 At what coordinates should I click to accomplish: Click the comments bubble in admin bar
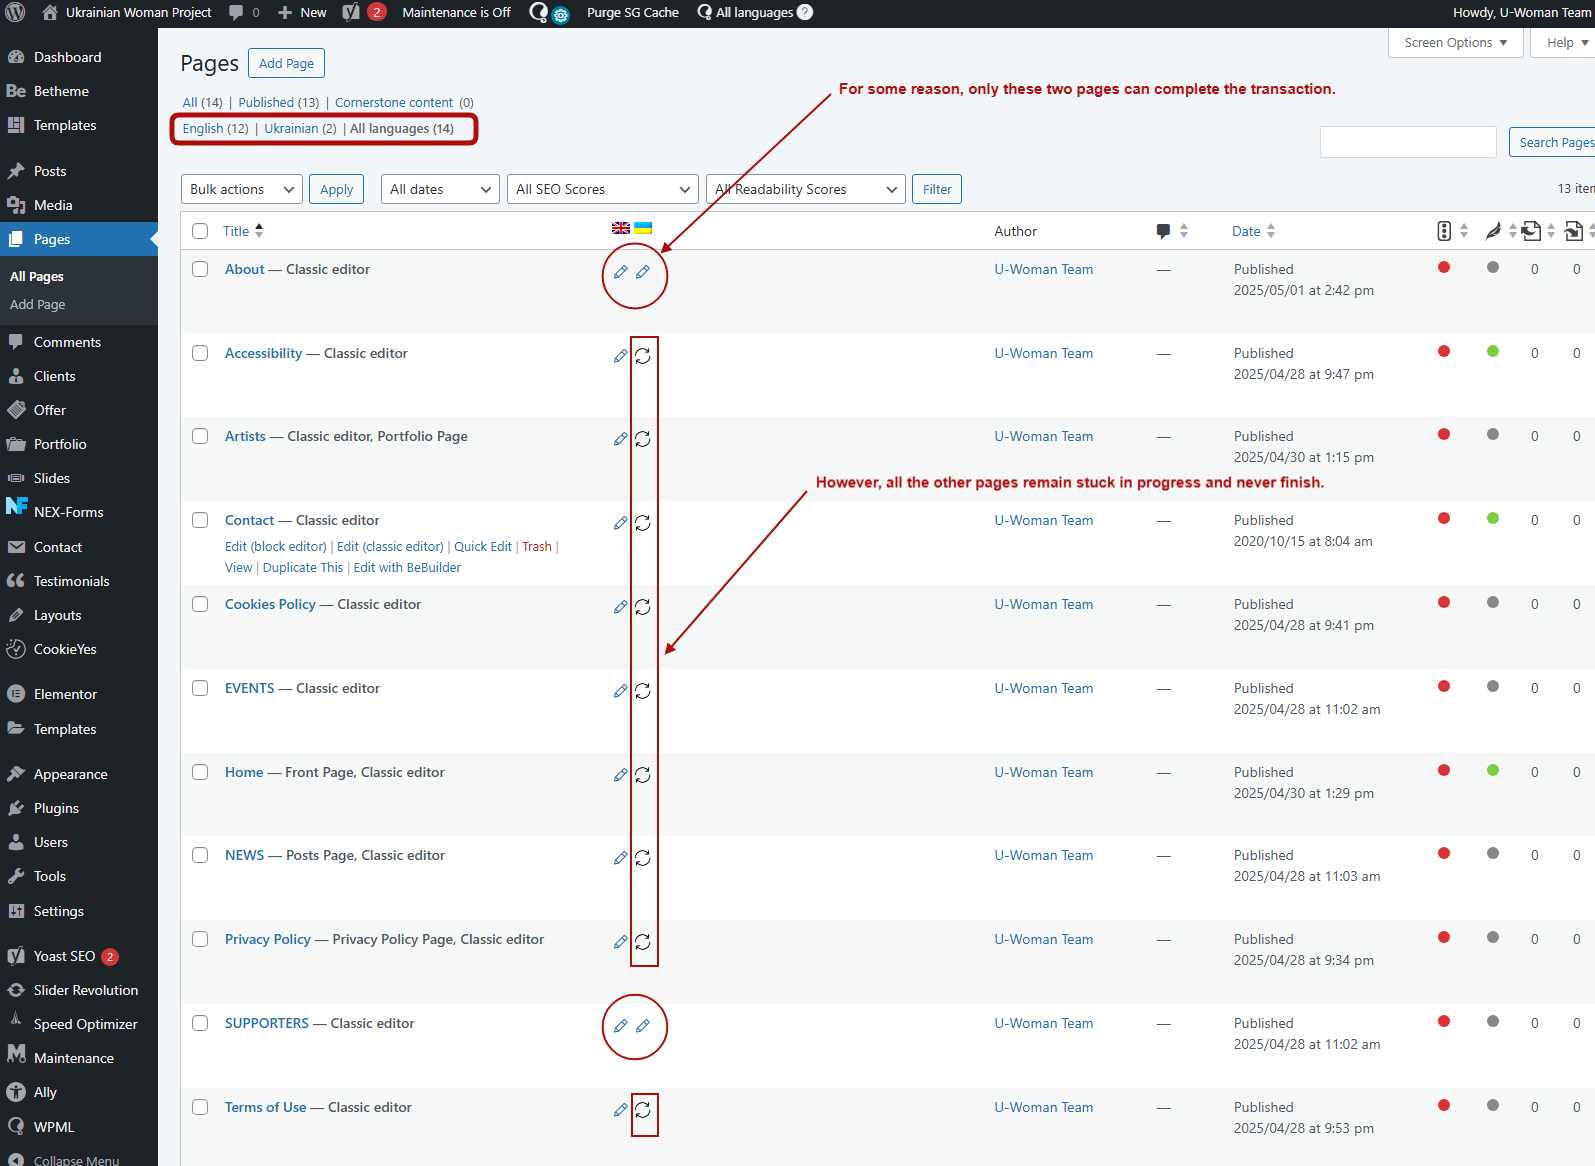click(236, 12)
